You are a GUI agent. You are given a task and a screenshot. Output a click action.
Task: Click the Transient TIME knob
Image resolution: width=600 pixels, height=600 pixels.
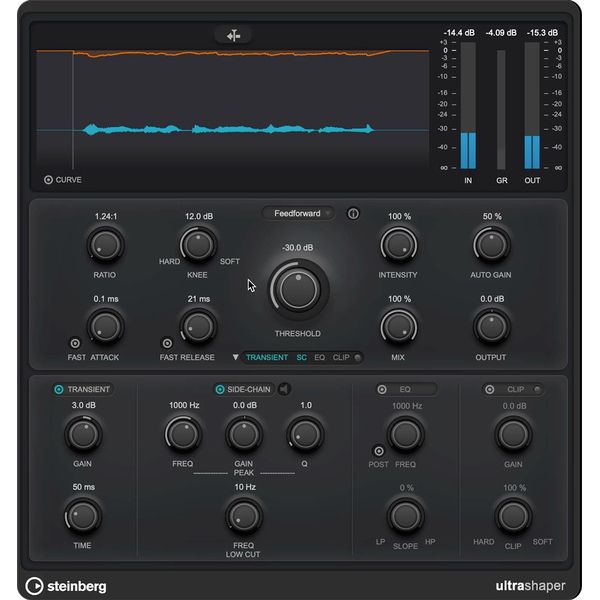pos(83,516)
